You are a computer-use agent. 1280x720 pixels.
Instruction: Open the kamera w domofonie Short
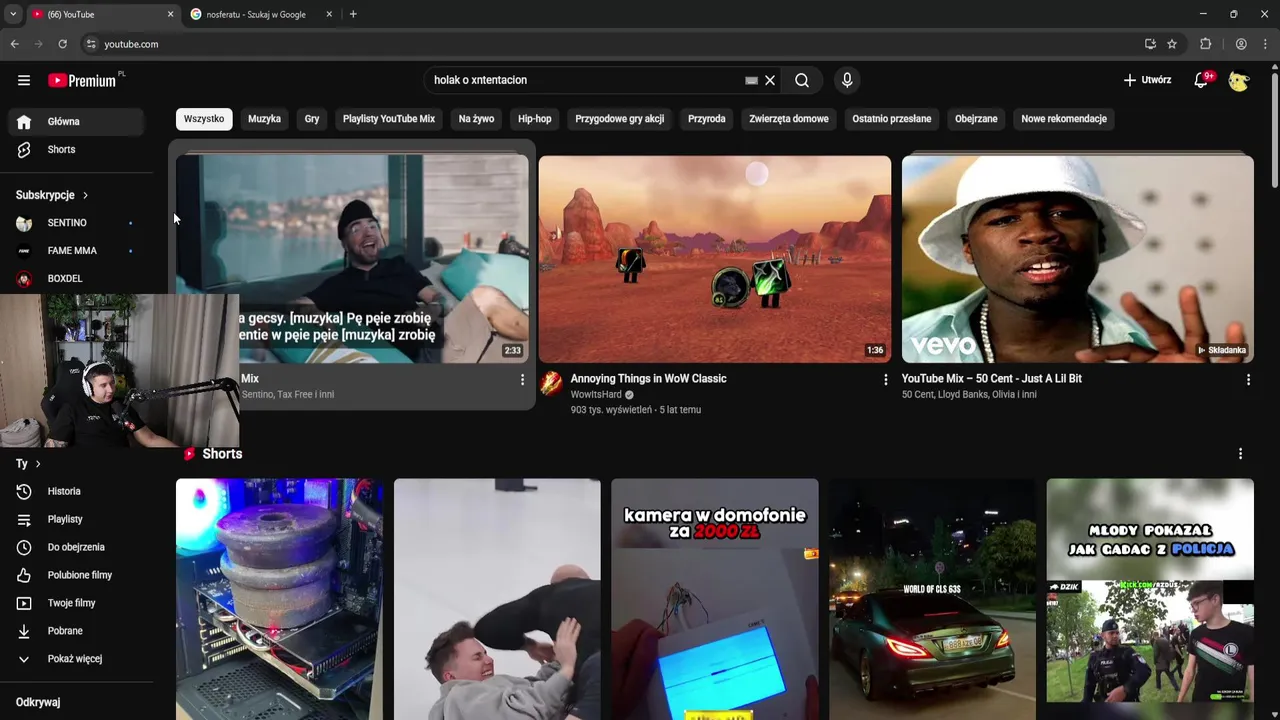715,599
